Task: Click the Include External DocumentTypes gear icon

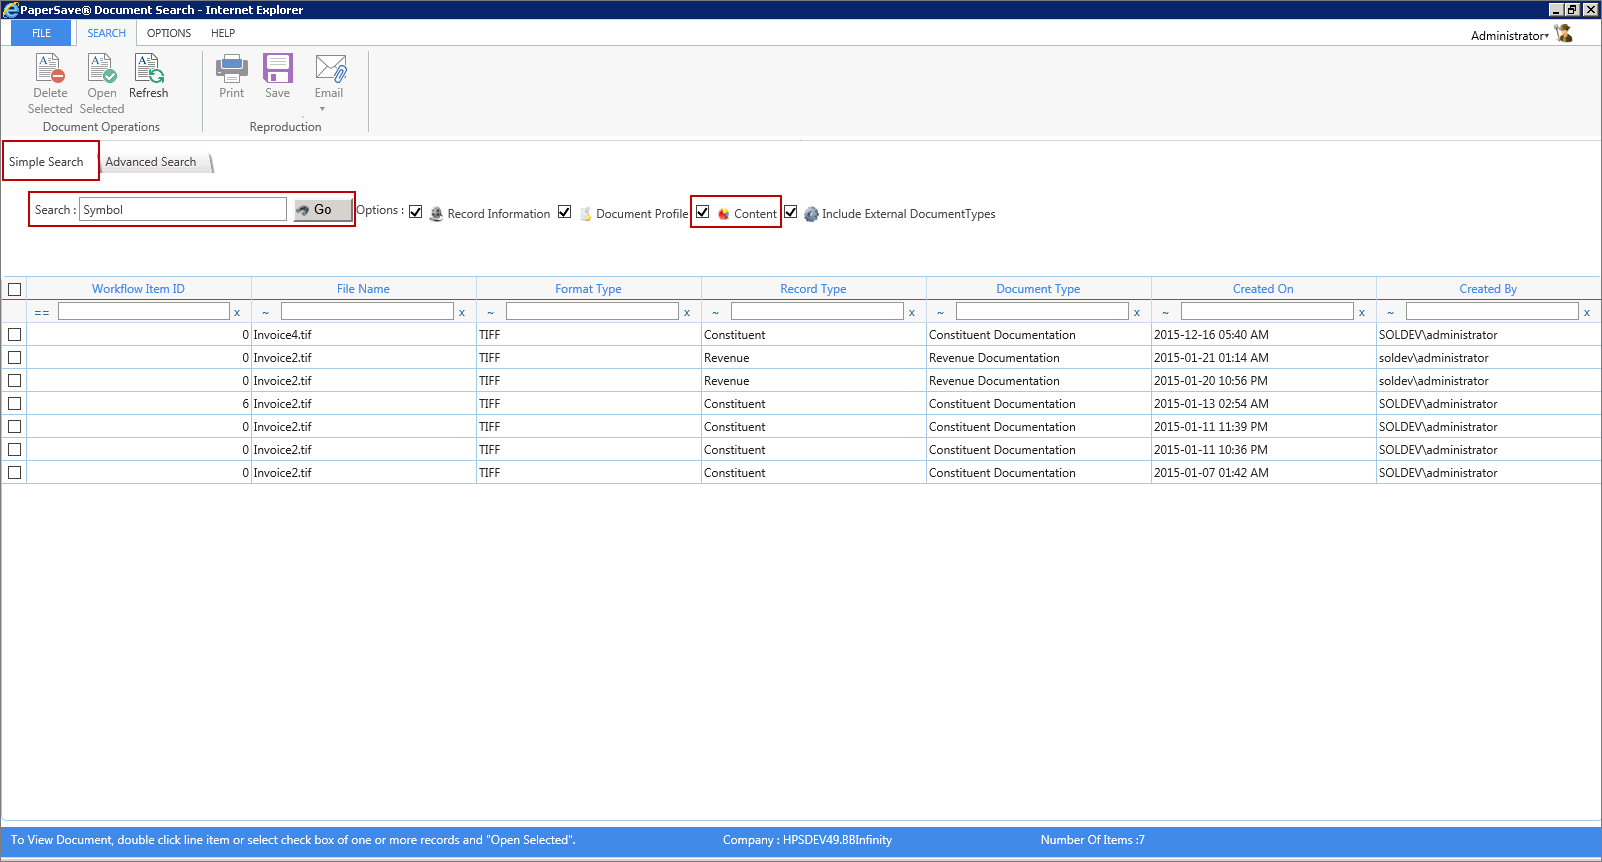Action: 811,214
